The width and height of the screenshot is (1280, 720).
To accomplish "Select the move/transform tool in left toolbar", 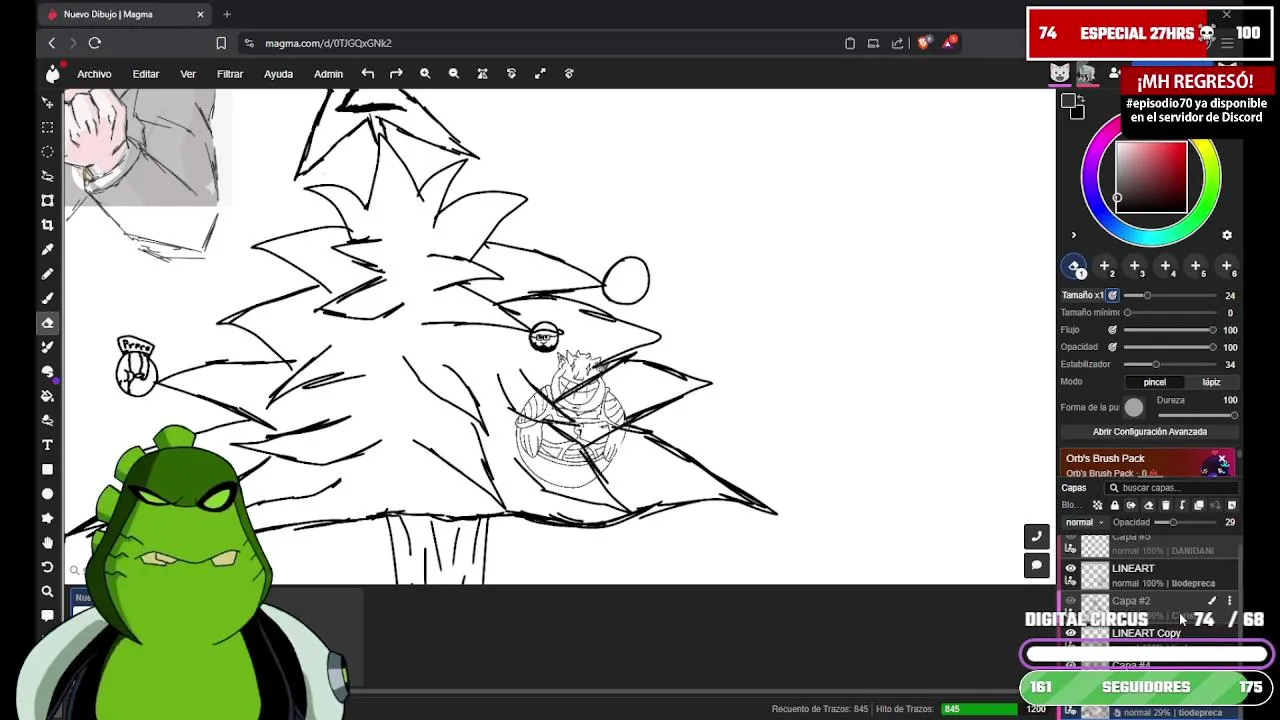I will (x=47, y=103).
